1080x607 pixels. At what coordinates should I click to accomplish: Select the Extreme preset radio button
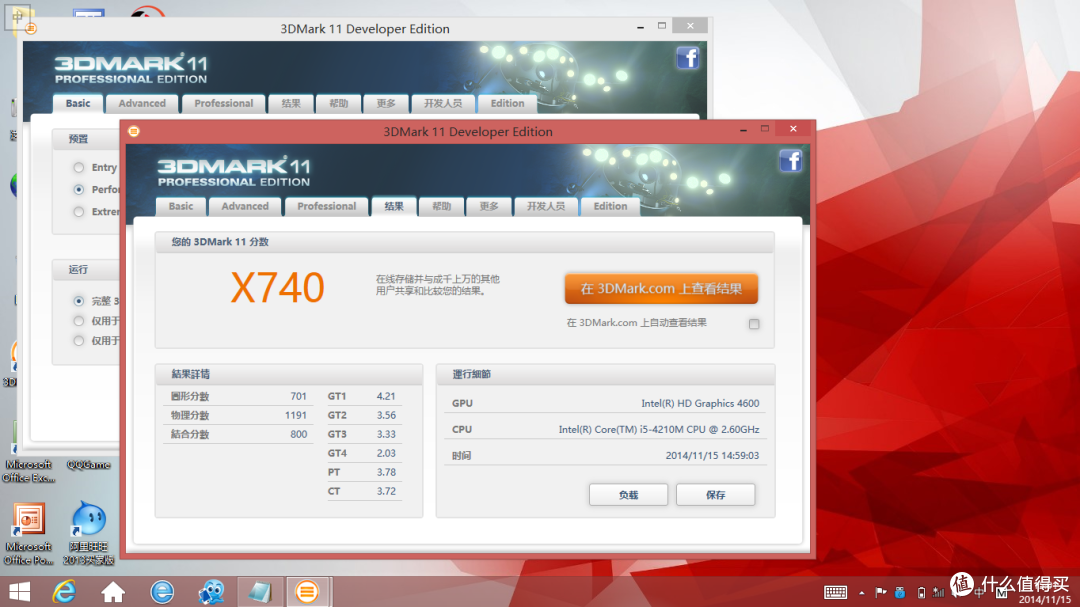[79, 212]
